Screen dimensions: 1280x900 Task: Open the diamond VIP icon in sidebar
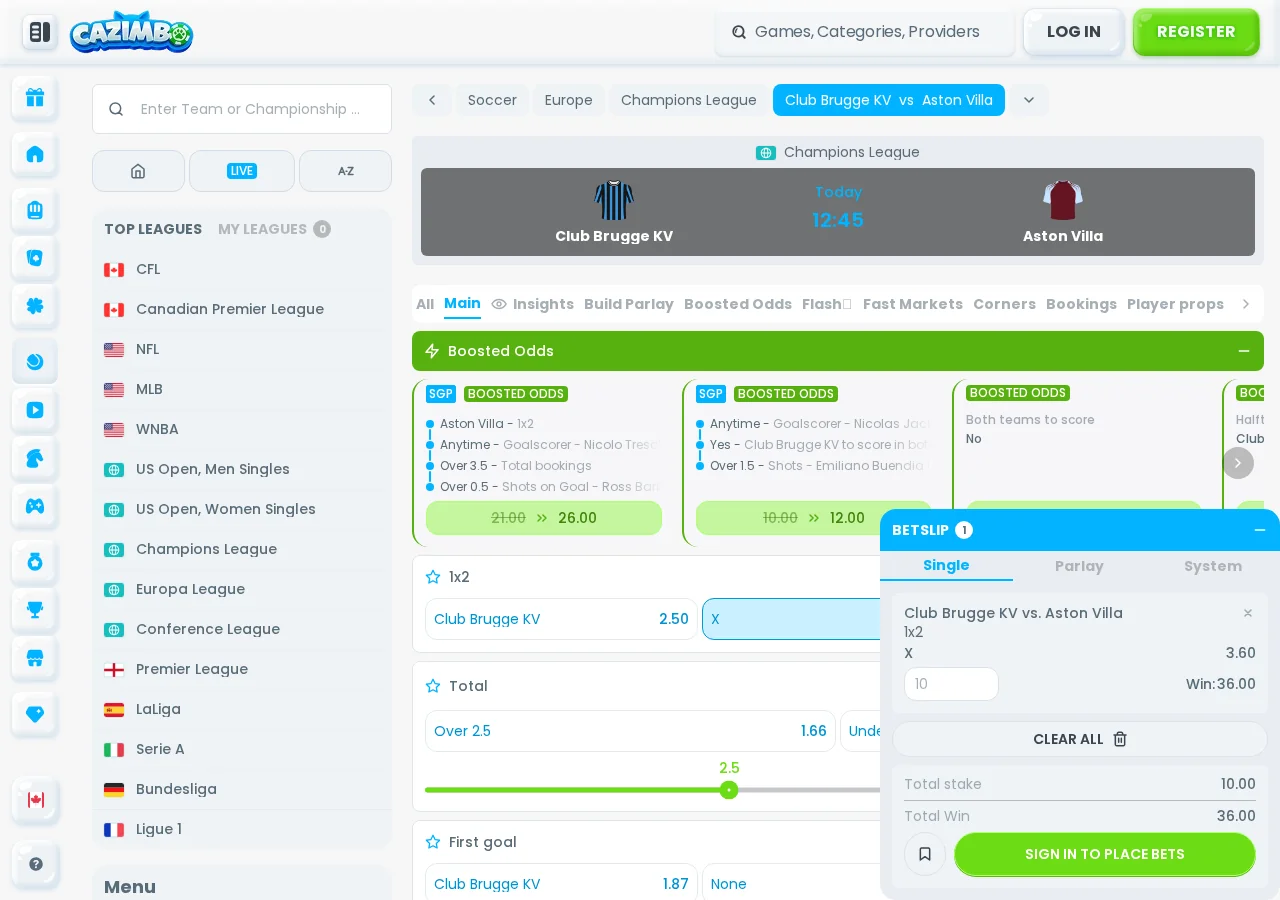pyautogui.click(x=35, y=714)
